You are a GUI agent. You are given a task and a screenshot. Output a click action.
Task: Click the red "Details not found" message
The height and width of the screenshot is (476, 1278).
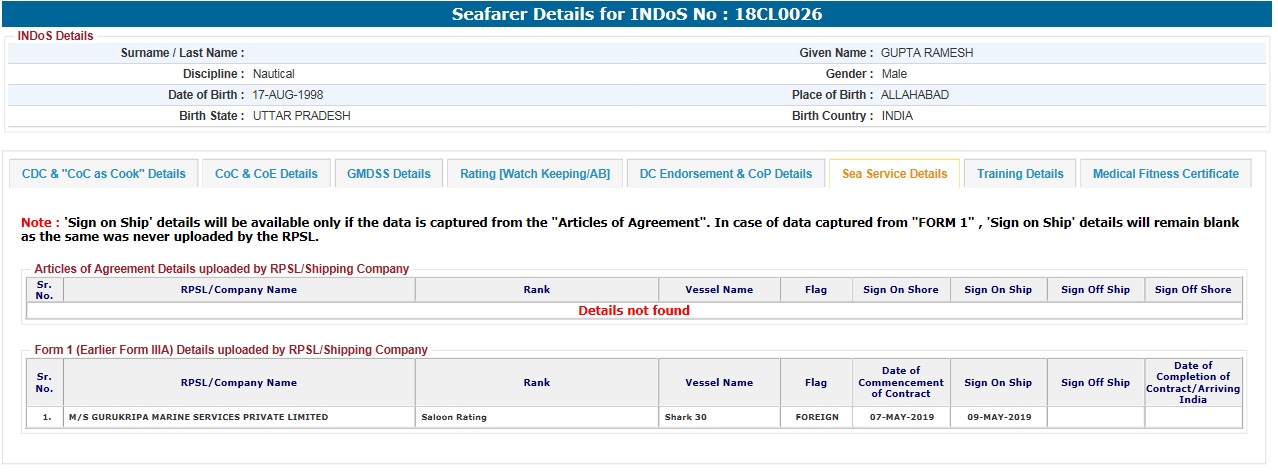coord(634,311)
